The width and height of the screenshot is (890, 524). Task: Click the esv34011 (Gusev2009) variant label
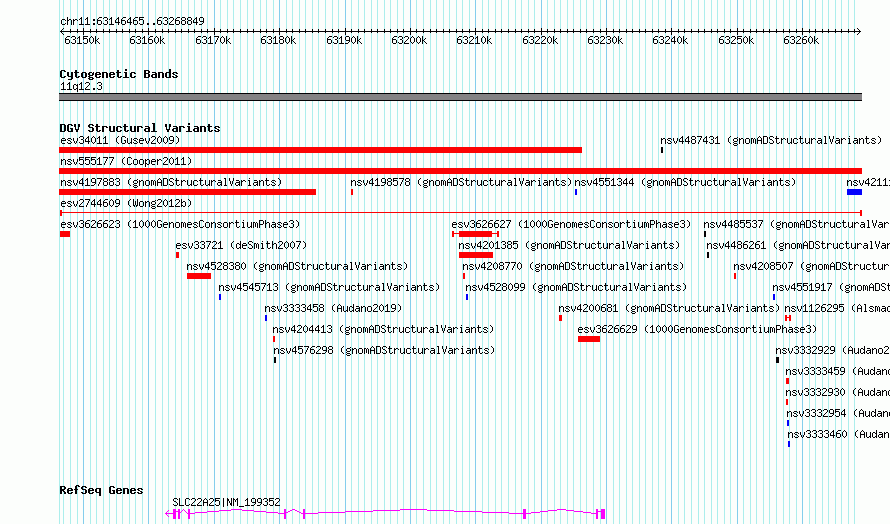(120, 140)
